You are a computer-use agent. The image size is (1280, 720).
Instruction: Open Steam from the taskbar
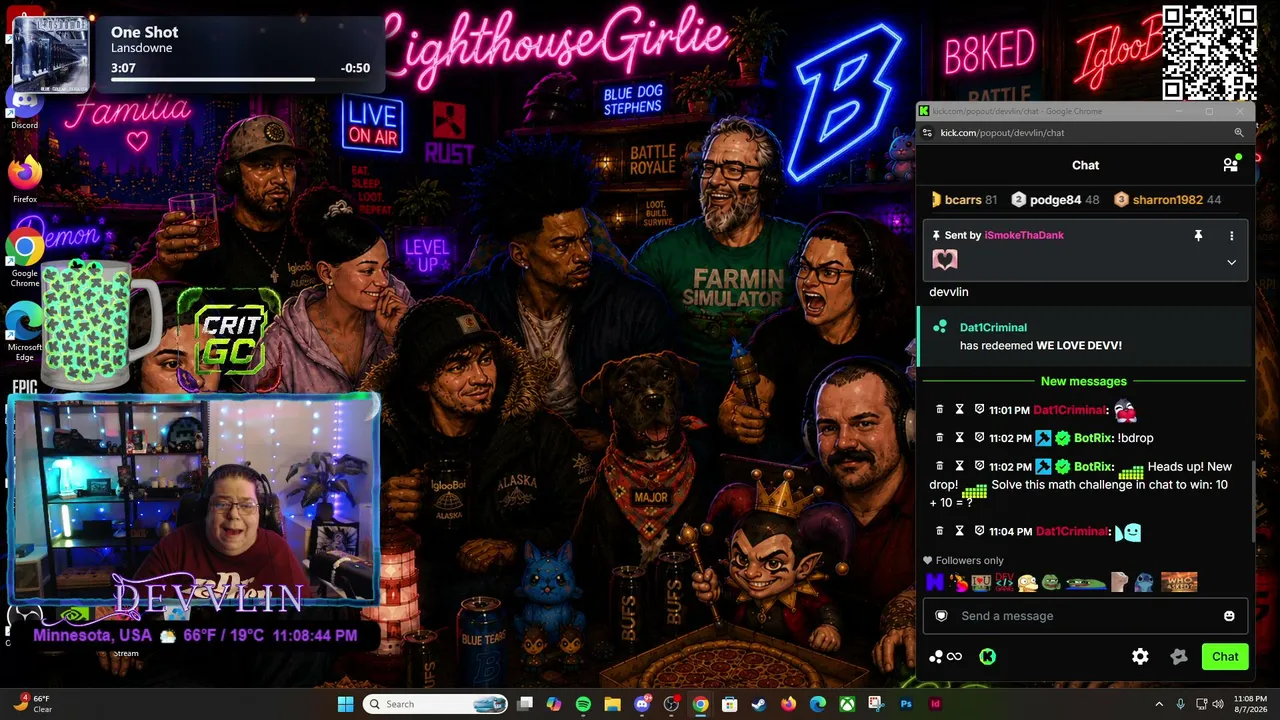point(759,704)
